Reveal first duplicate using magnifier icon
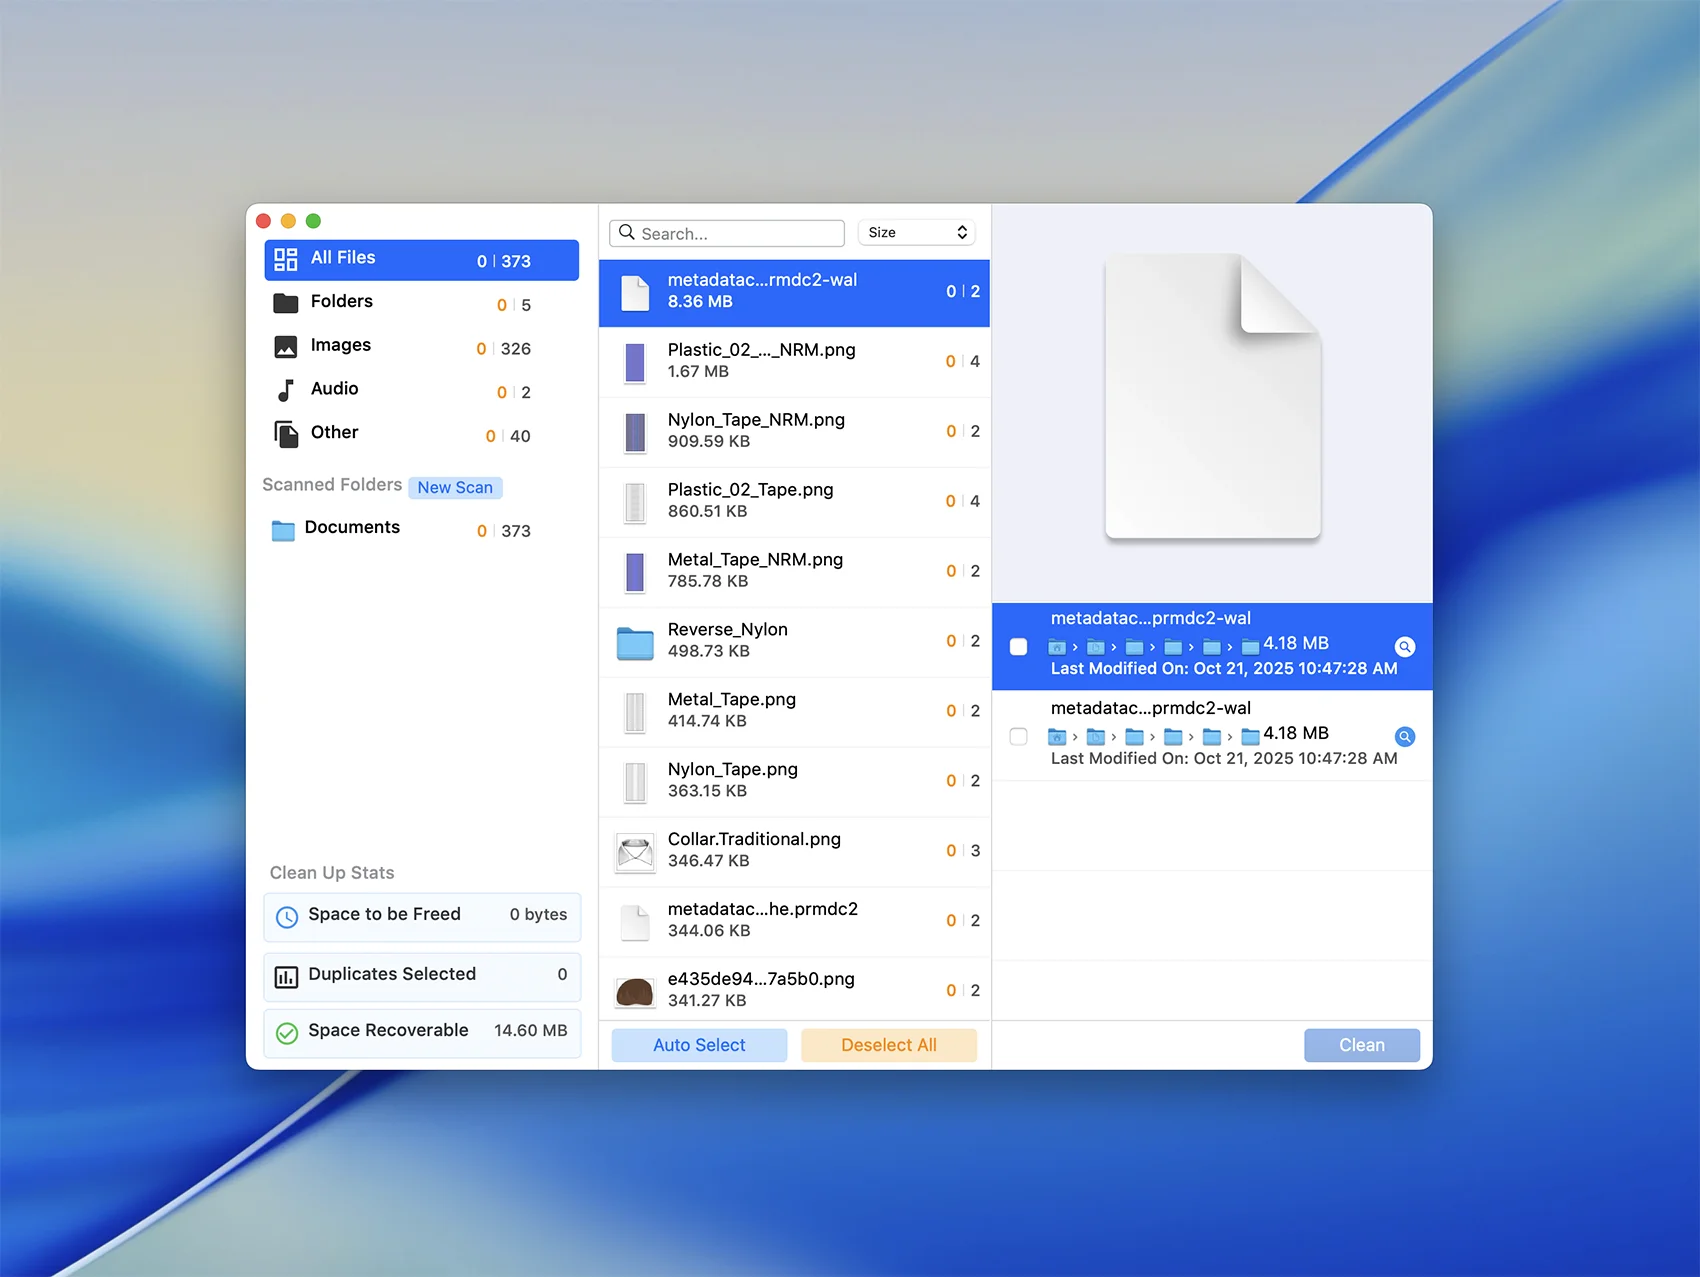 (x=1404, y=647)
